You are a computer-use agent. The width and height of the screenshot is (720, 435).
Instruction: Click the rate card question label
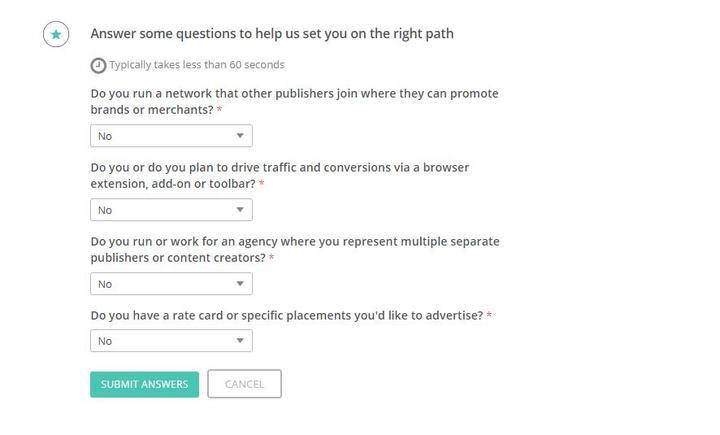click(286, 315)
